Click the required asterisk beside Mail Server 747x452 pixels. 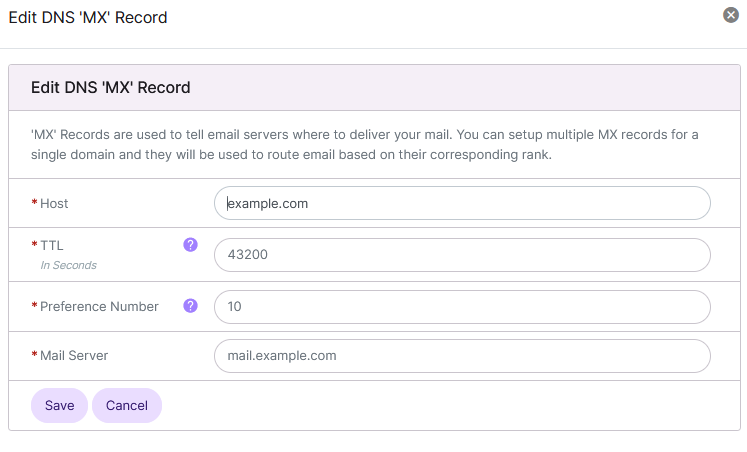click(x=35, y=355)
